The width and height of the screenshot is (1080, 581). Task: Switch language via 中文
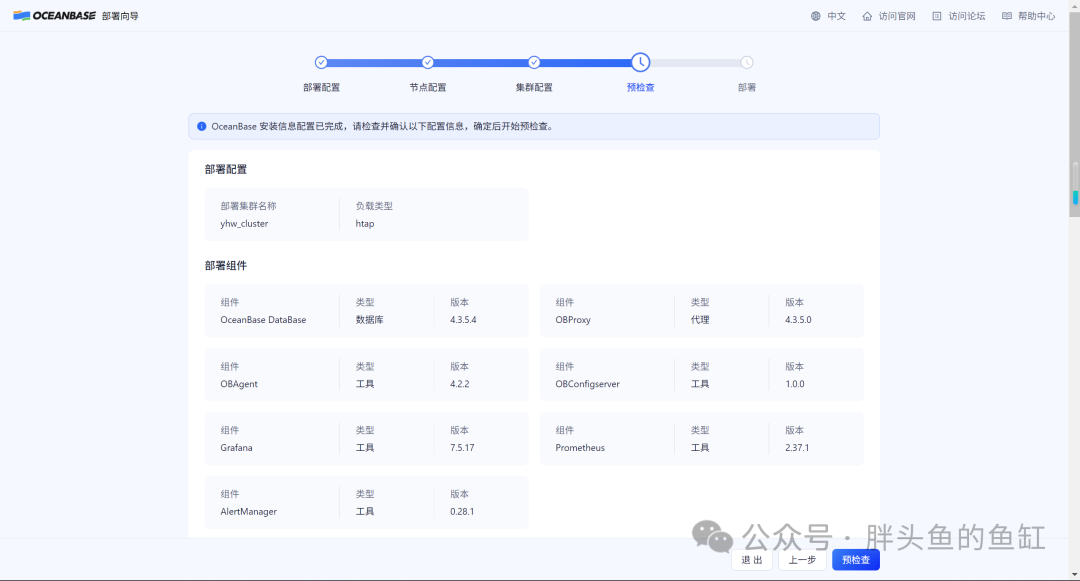[837, 16]
